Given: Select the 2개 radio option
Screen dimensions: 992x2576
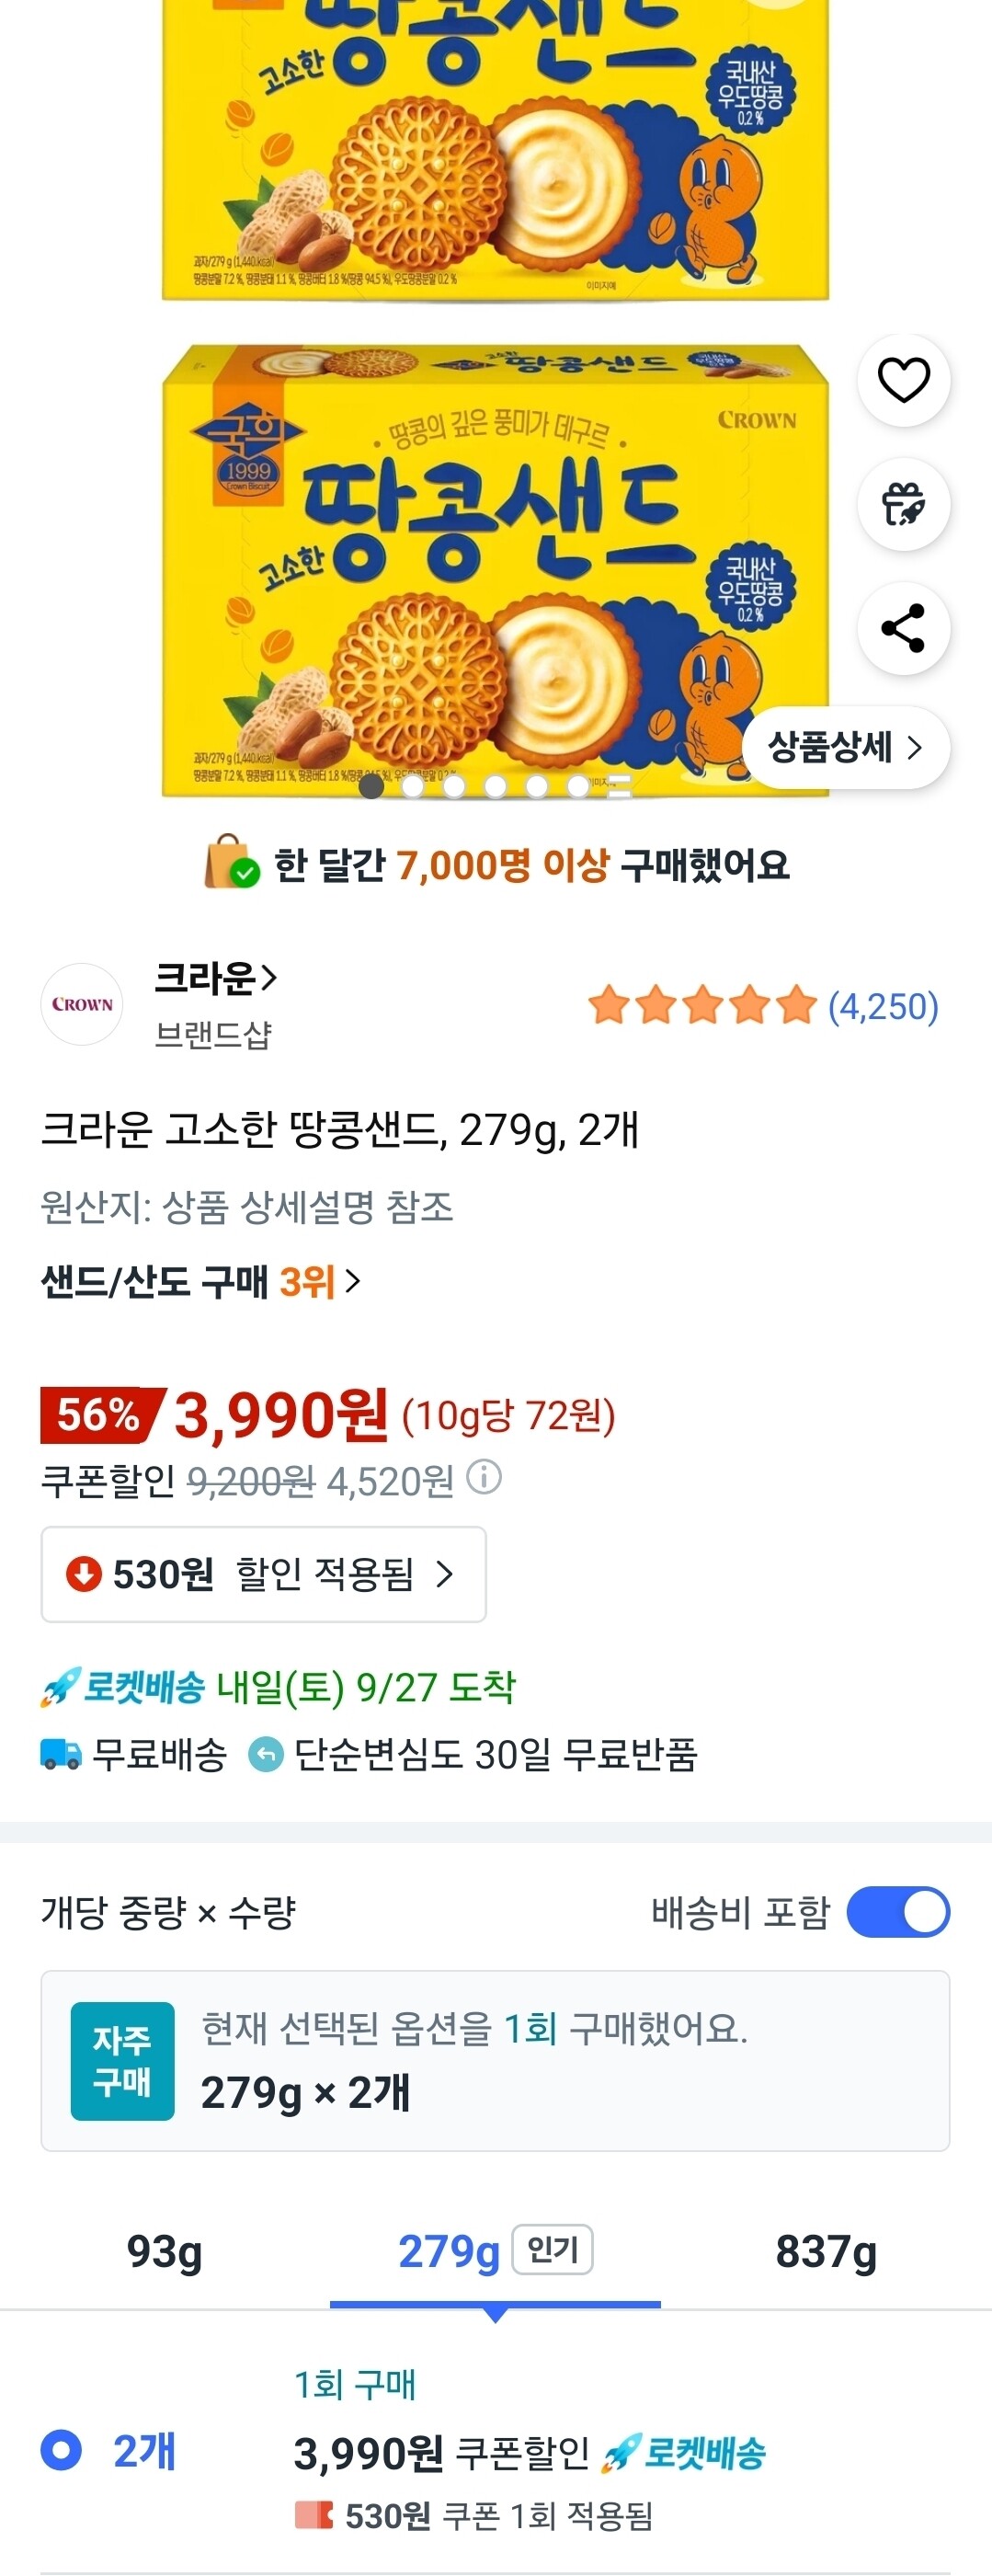Looking at the screenshot, I should [62, 2451].
